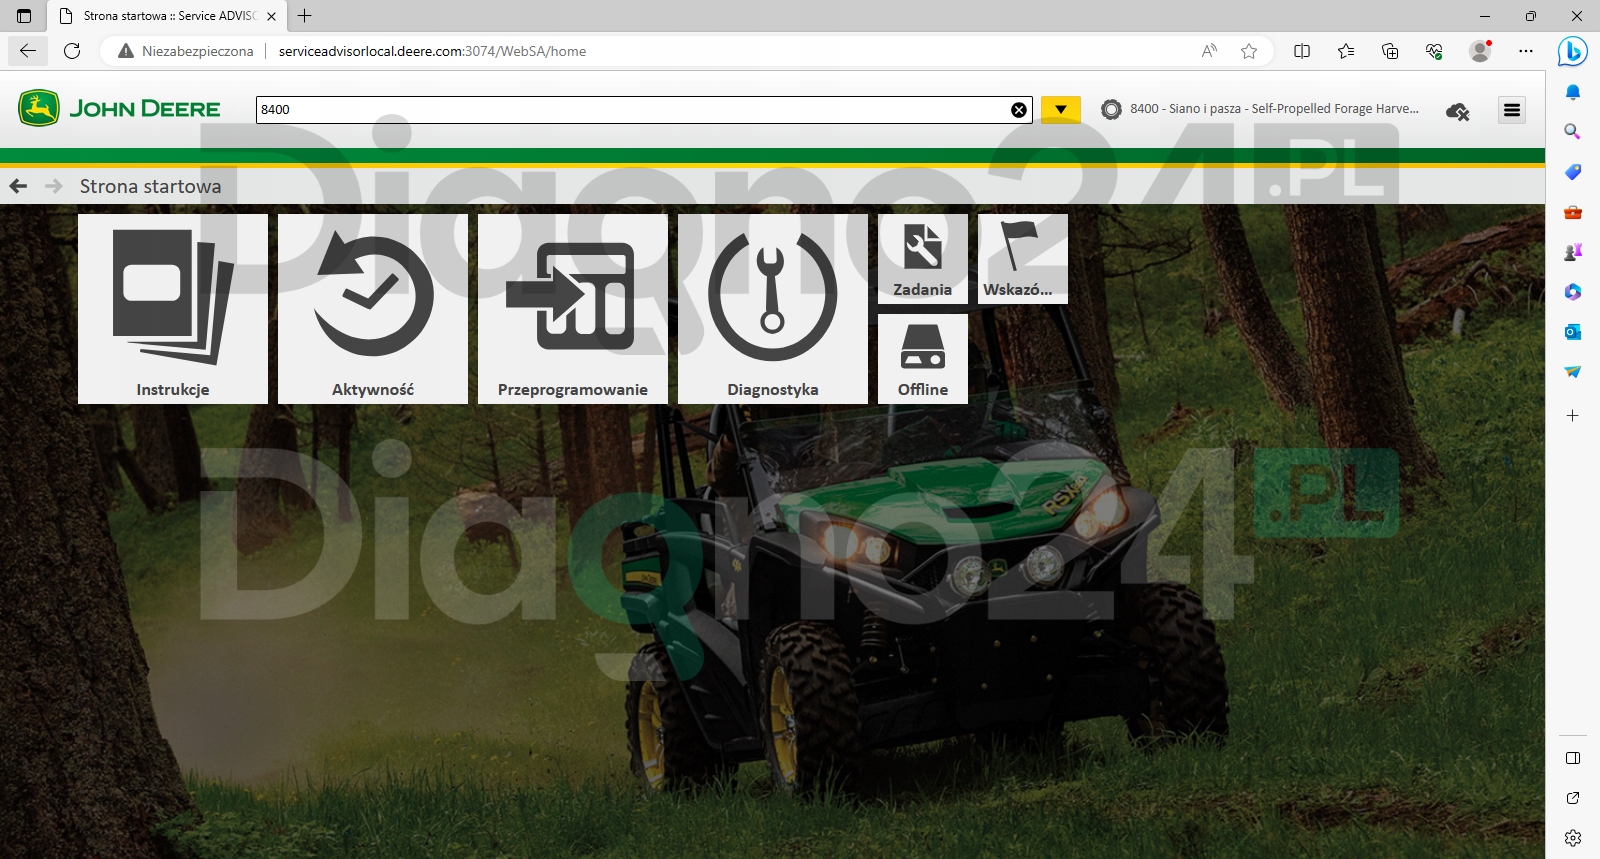
Task: Add a sidebar app with plus button
Action: coord(1573,415)
